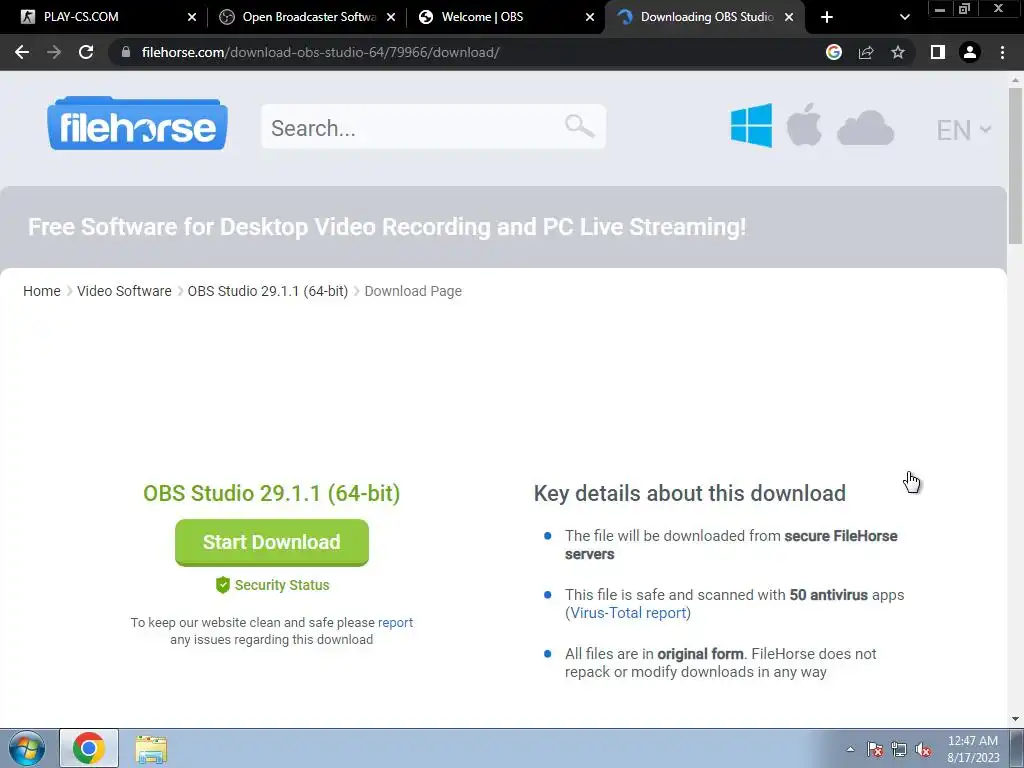Click the address bar URL
This screenshot has width=1024, height=768.
tap(320, 52)
